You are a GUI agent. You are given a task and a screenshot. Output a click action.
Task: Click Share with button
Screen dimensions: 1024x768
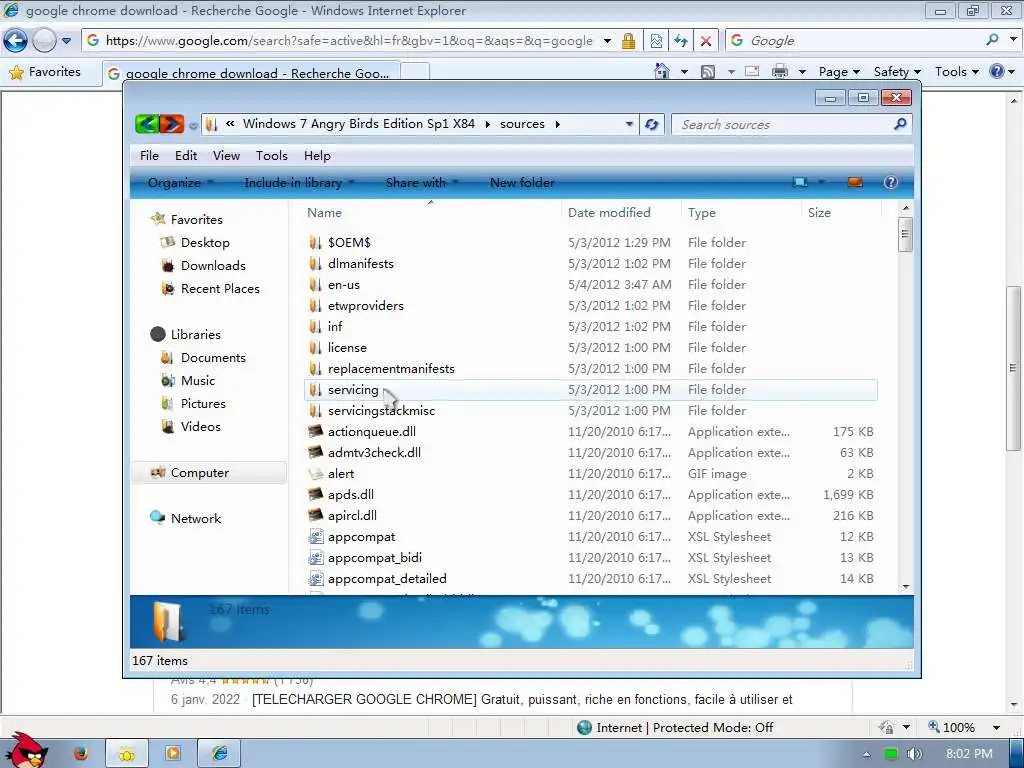point(422,183)
